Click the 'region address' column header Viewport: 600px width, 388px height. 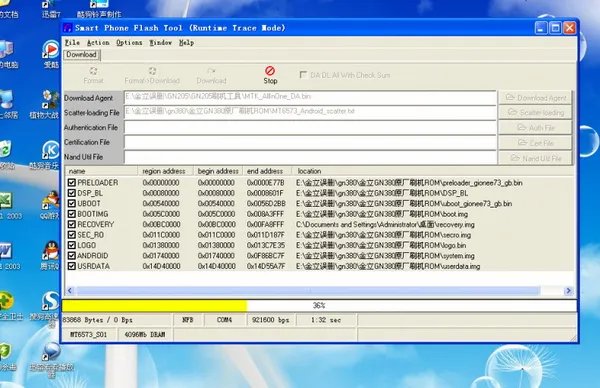pos(165,171)
